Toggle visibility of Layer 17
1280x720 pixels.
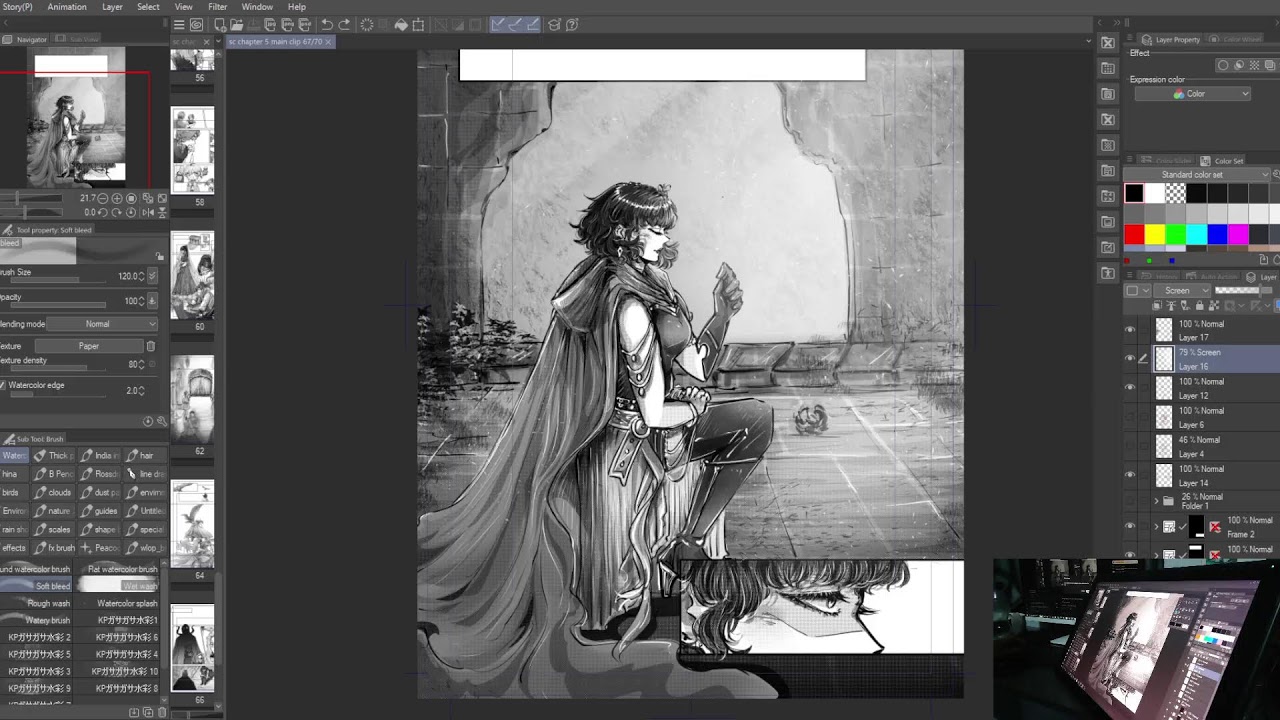click(1130, 330)
